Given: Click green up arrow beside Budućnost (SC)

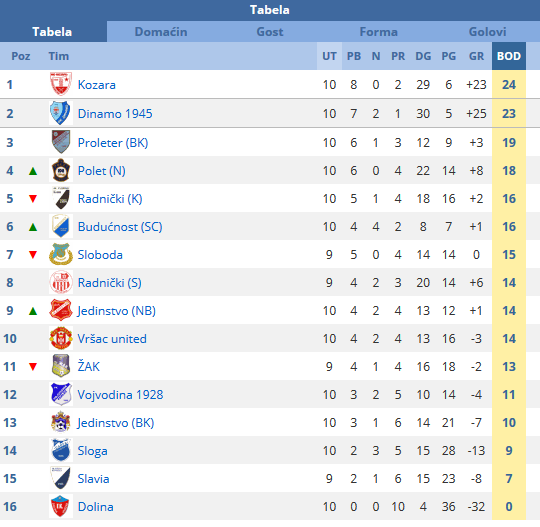Looking at the screenshot, I should point(33,227).
